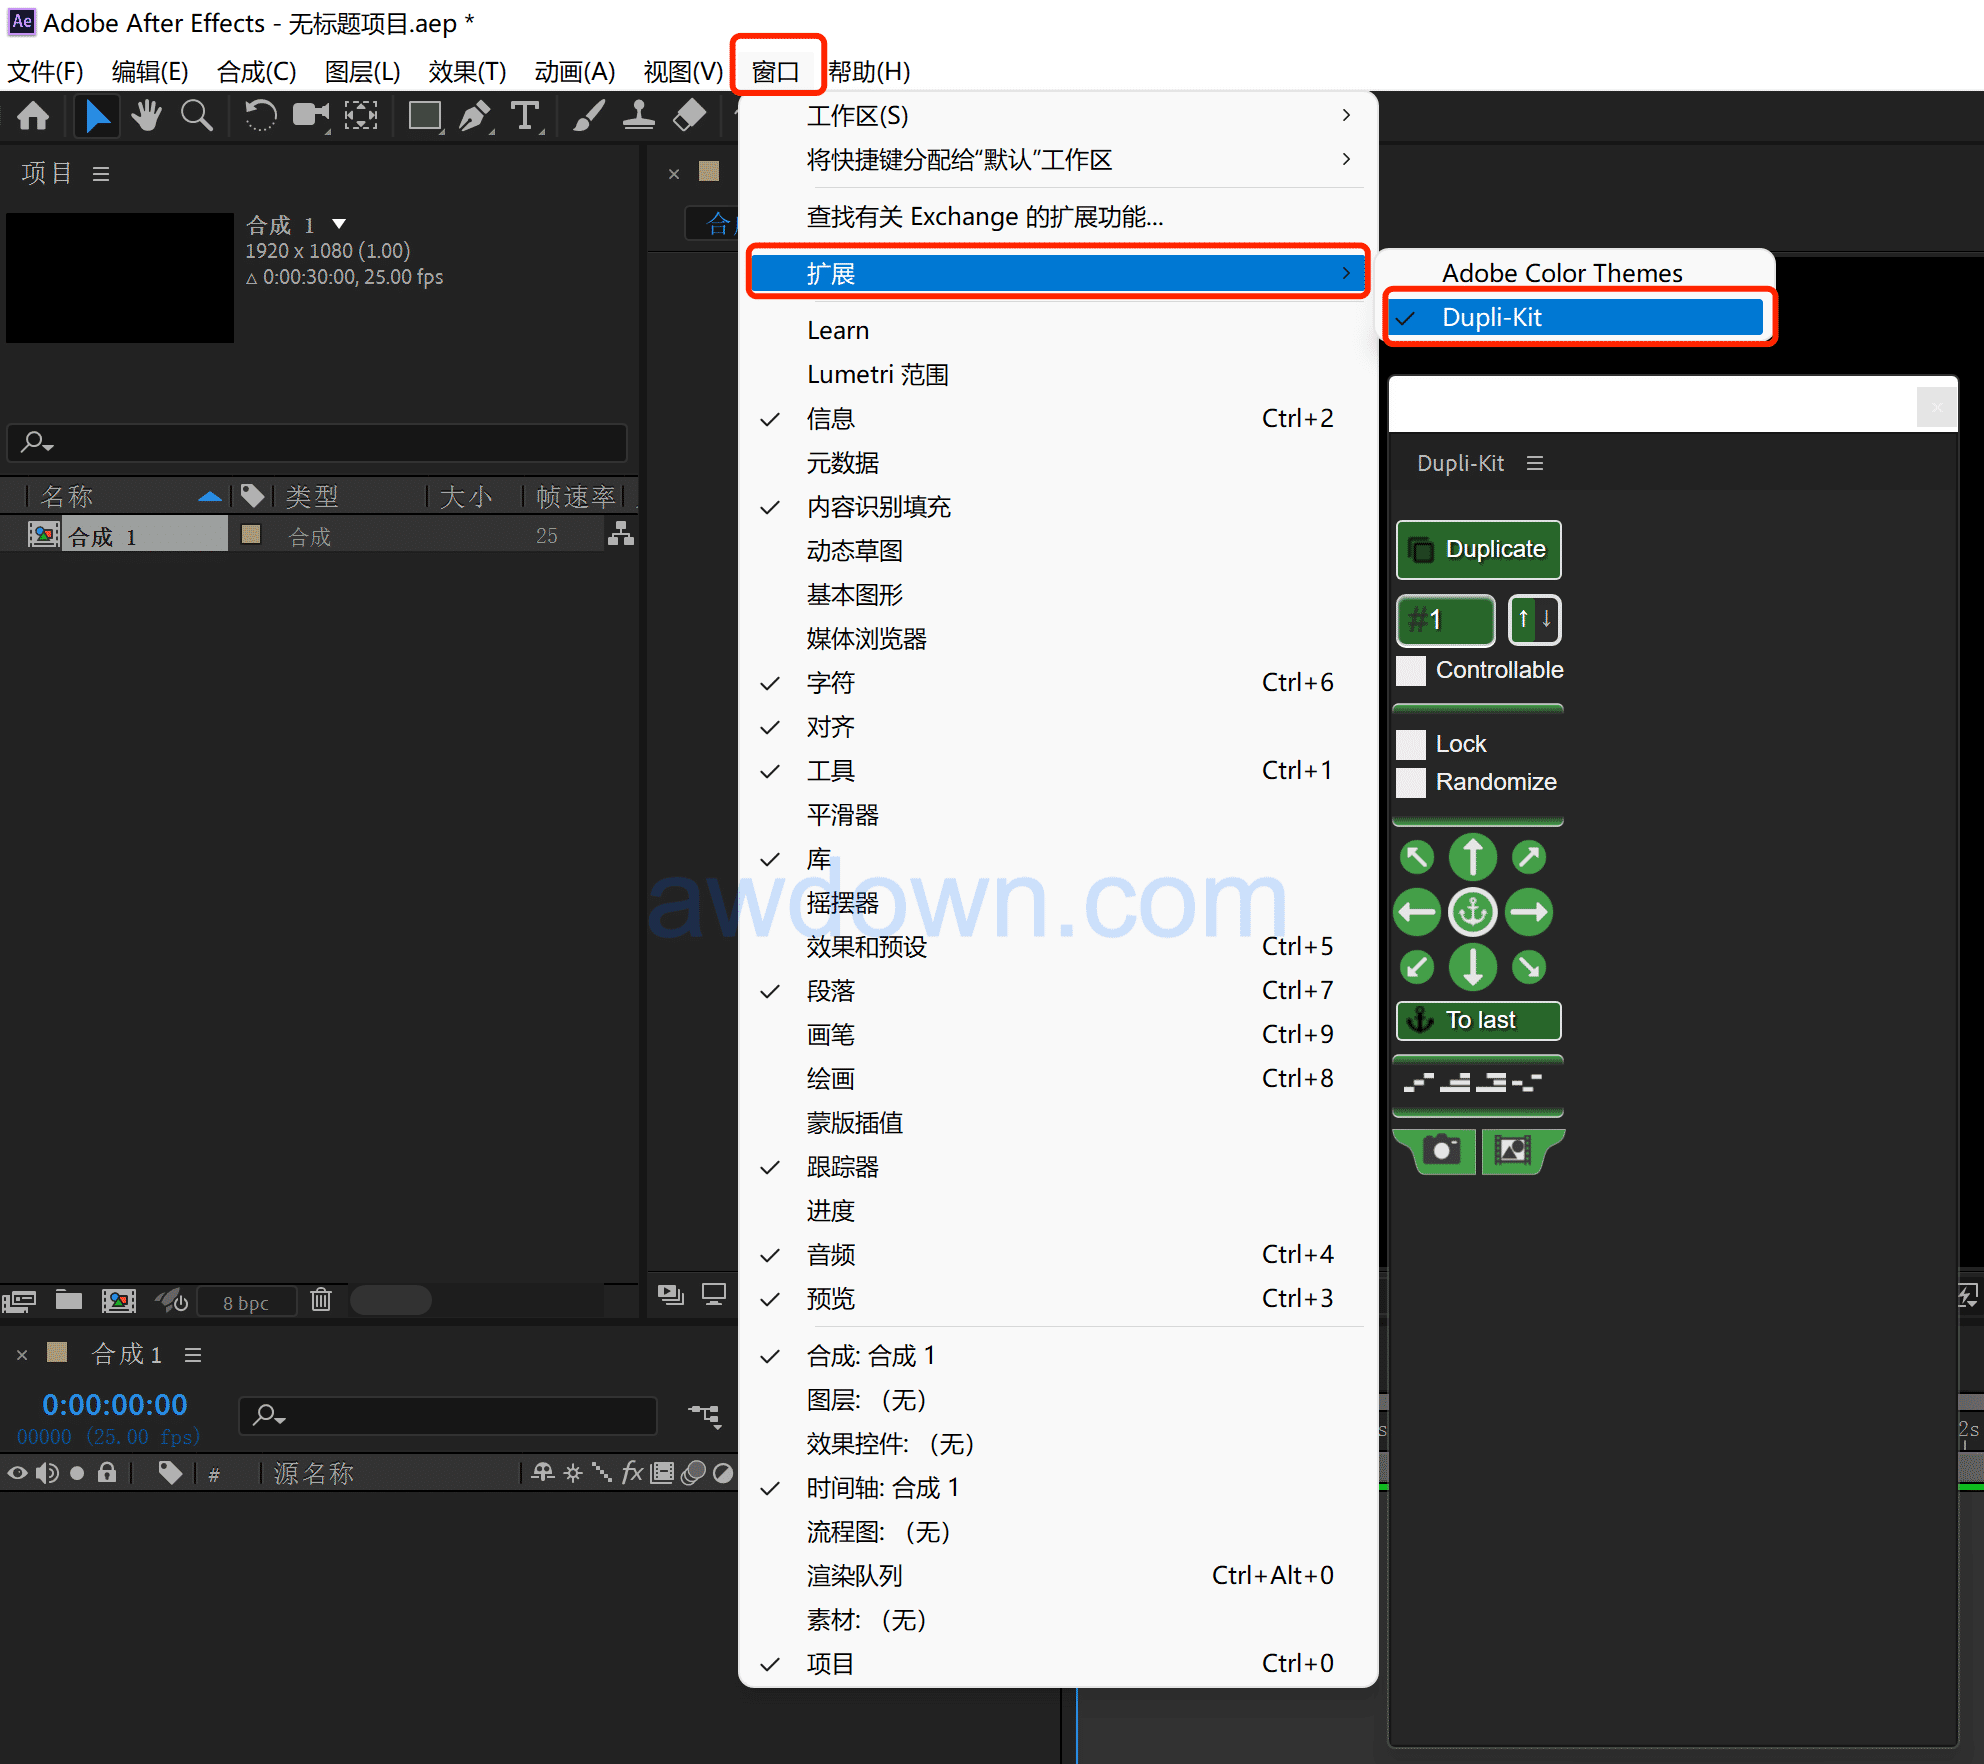
Task: Open the 合成 1 name dropdown arrow
Action: [339, 224]
